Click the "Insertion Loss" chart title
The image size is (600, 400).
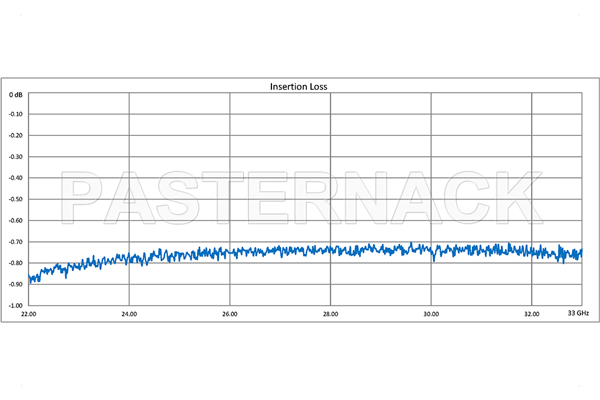[299, 86]
